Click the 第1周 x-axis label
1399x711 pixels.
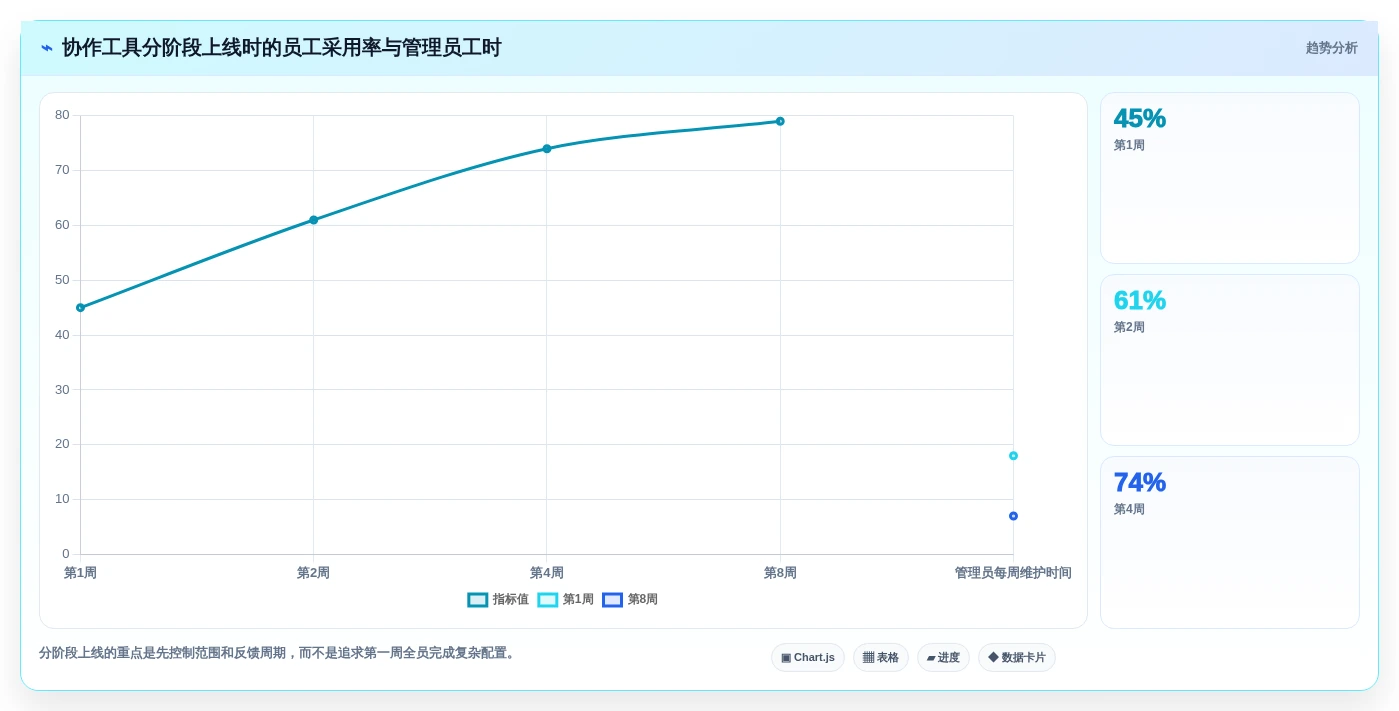pyautogui.click(x=80, y=573)
